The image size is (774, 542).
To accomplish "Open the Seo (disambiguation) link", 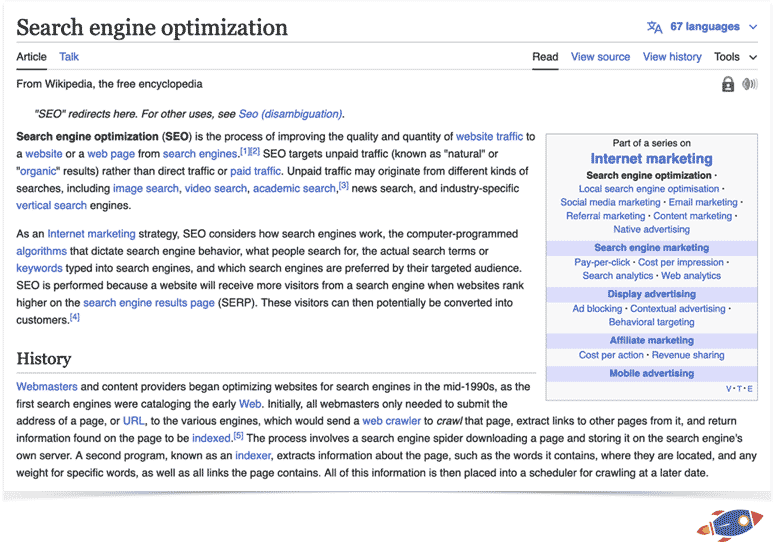I will 290,114.
